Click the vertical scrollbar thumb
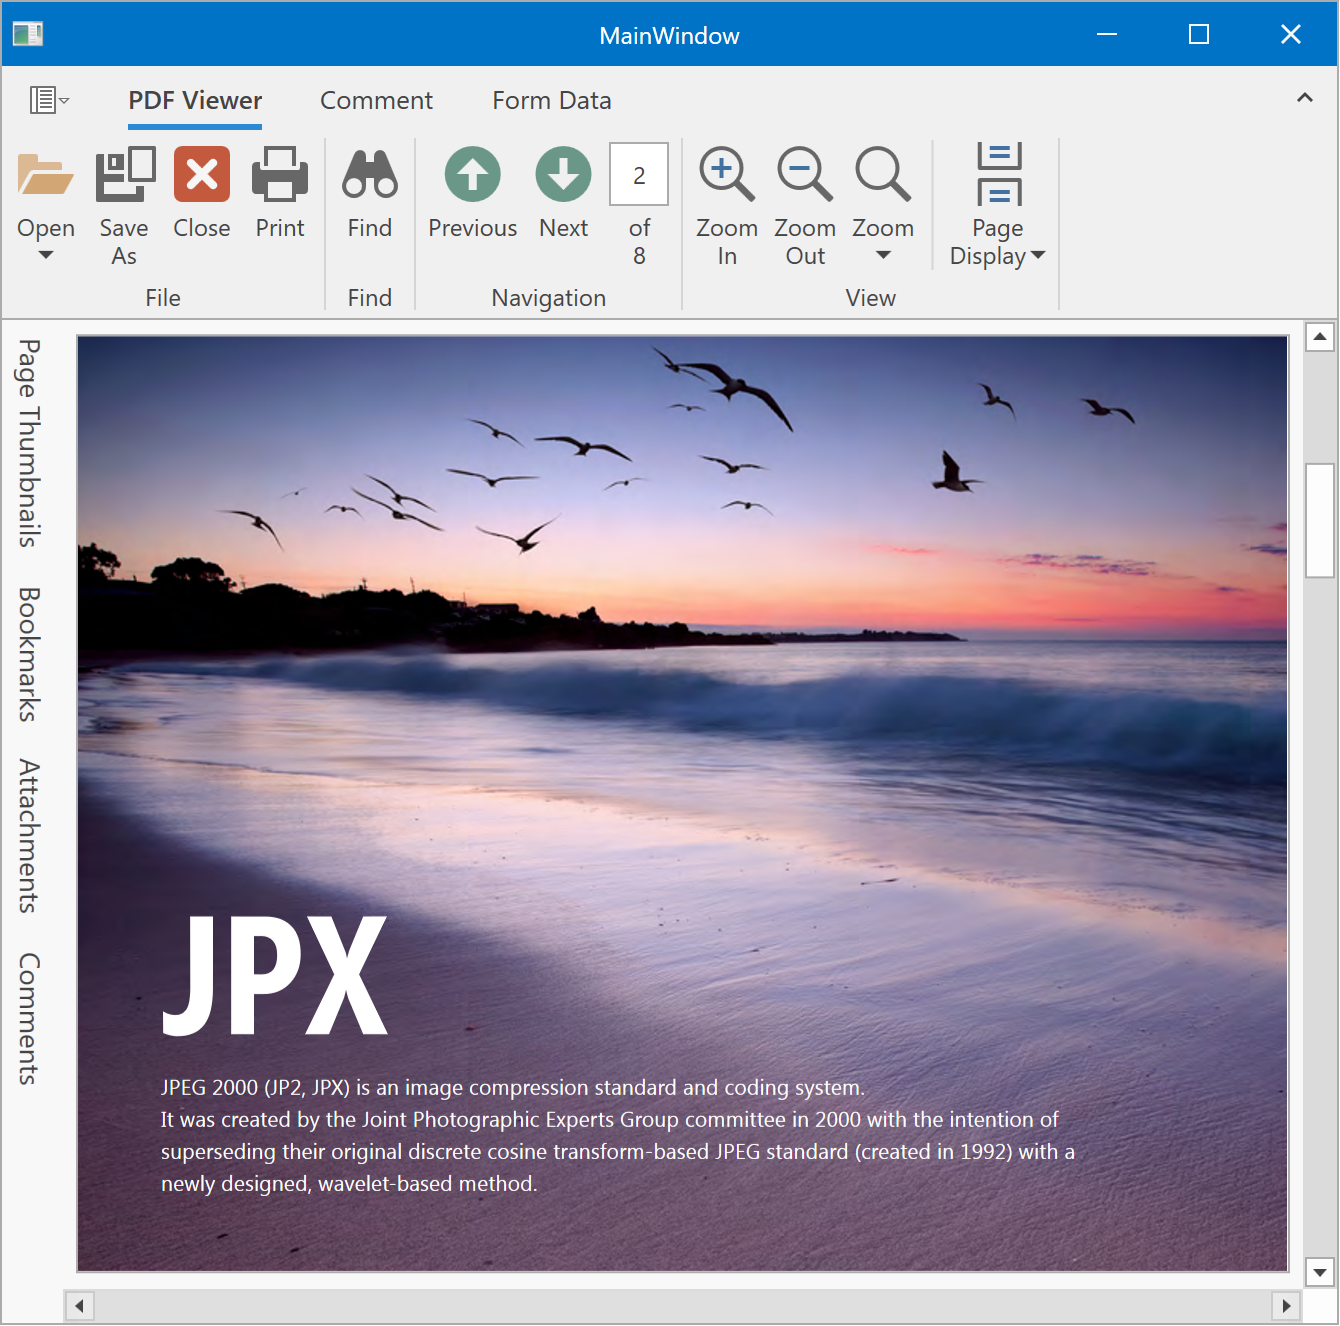Screen dimensions: 1340x1326 1320,520
